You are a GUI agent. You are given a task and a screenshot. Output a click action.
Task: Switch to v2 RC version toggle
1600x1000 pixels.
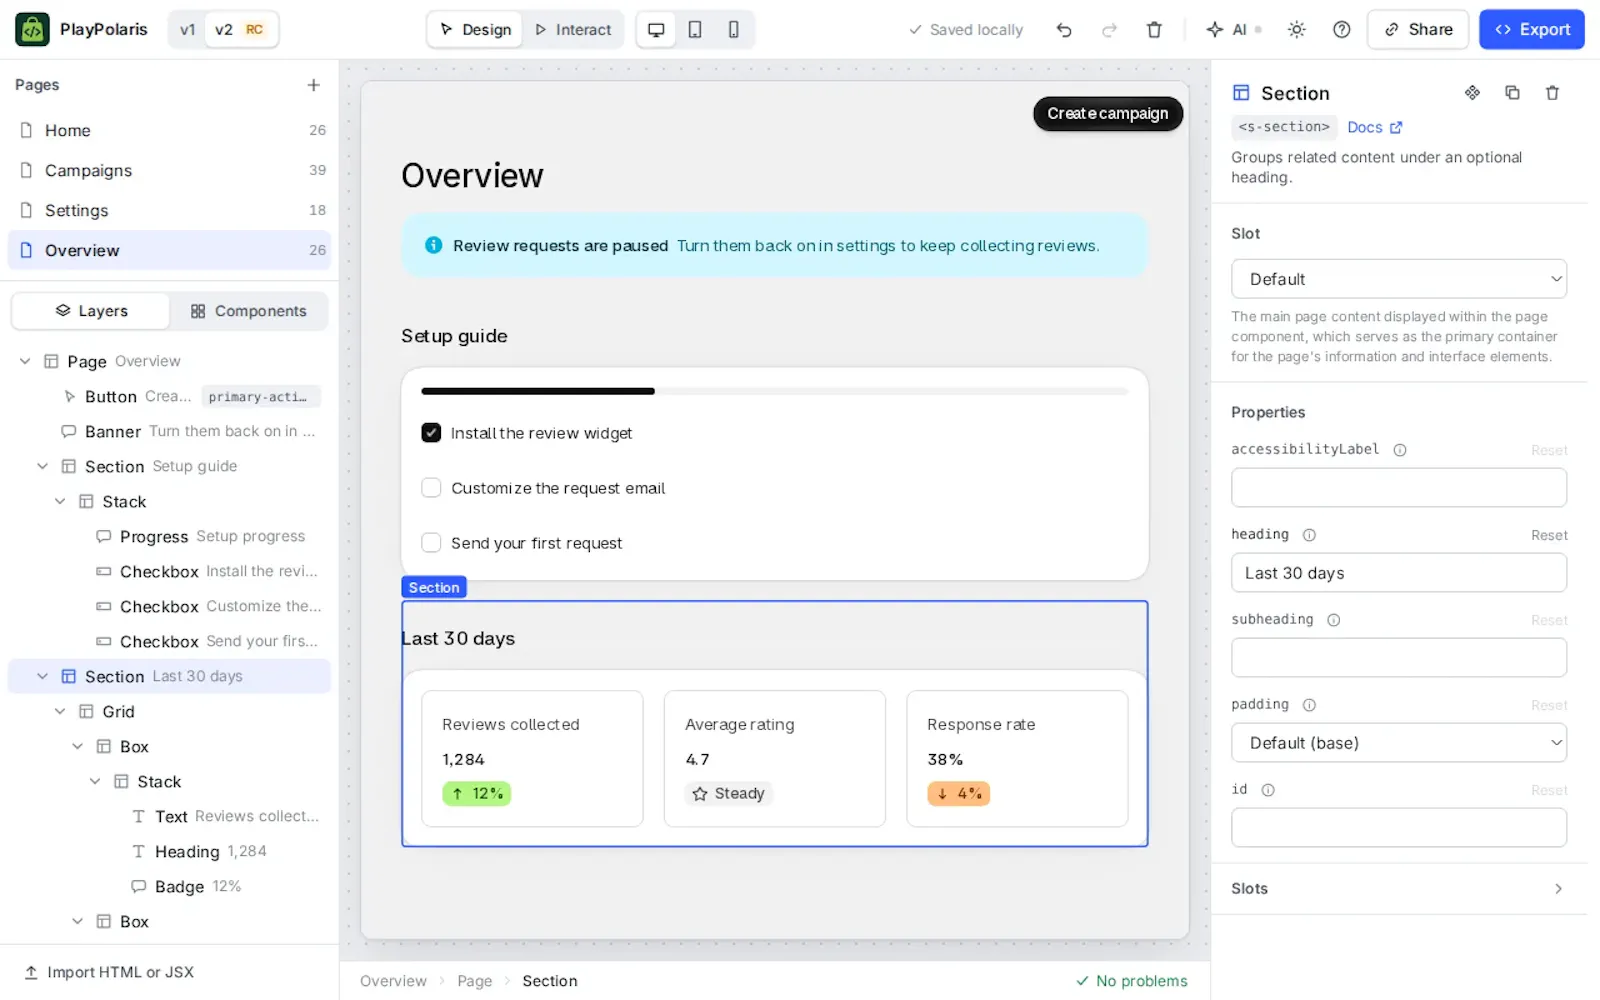[x=240, y=30]
